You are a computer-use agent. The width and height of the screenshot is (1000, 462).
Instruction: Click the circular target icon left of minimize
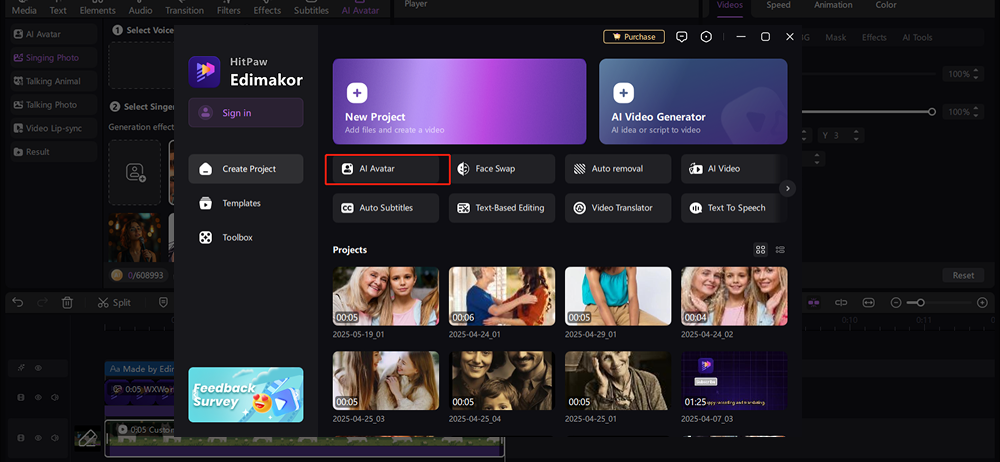(706, 37)
